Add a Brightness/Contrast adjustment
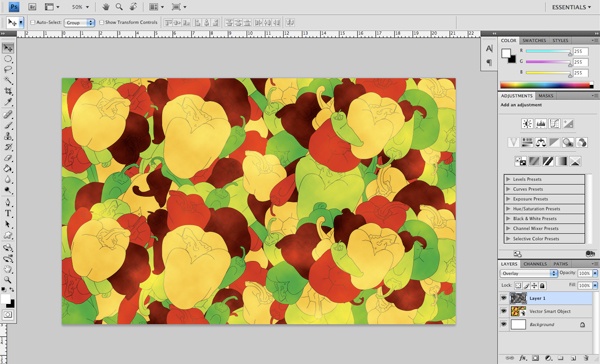Viewport: 600px width, 364px height. click(x=527, y=124)
